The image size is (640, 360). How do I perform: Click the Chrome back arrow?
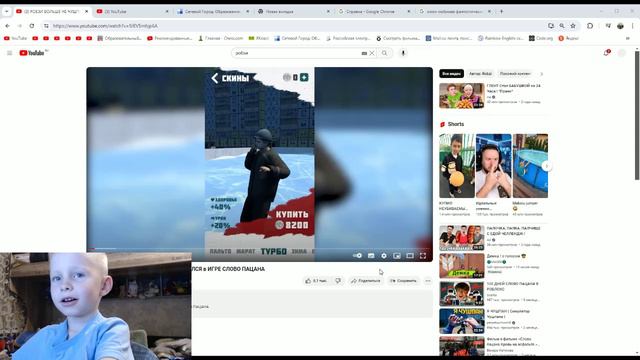pos(7,26)
